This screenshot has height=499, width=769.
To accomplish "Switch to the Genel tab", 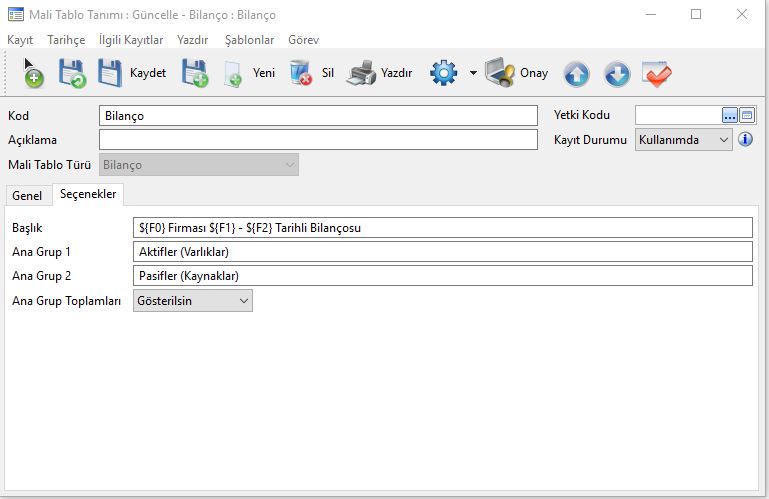I will pos(27,196).
